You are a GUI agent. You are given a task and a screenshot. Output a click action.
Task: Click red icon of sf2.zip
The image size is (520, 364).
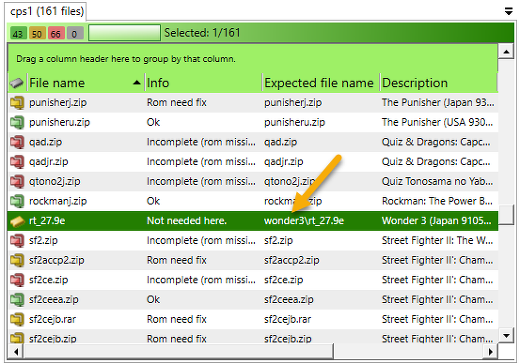click(x=17, y=240)
